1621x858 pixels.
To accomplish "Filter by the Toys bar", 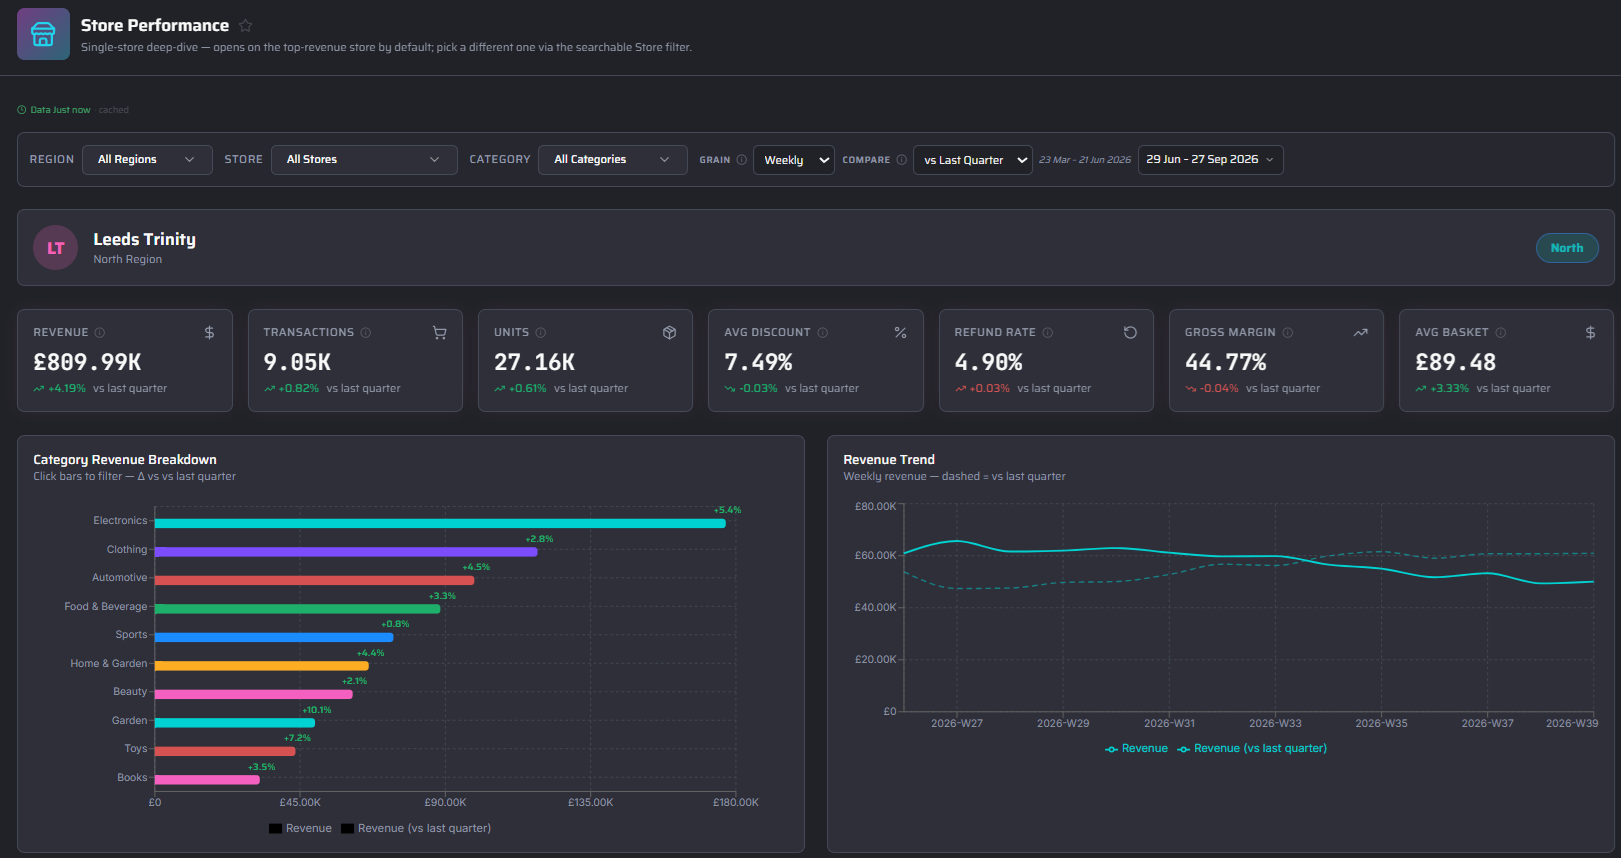I will click(225, 751).
